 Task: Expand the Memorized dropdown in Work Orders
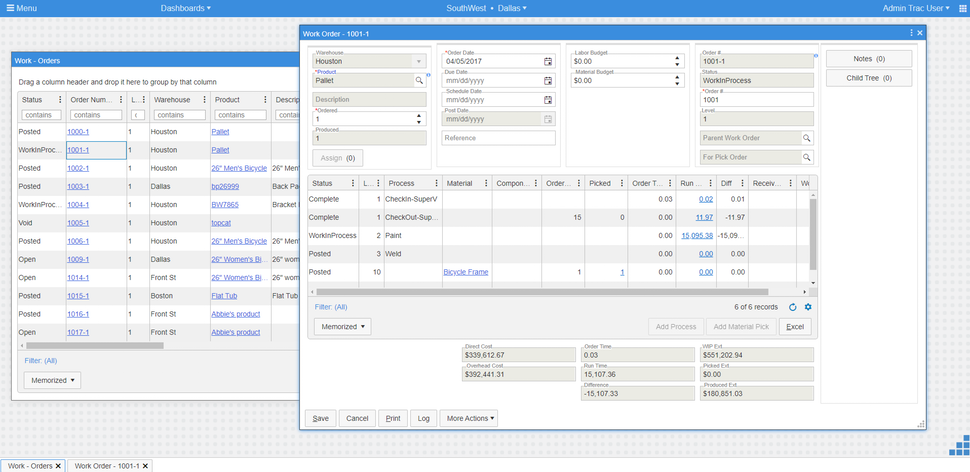[52, 380]
